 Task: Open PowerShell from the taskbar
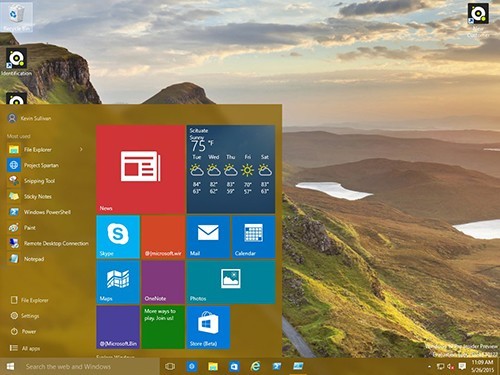tap(277, 367)
